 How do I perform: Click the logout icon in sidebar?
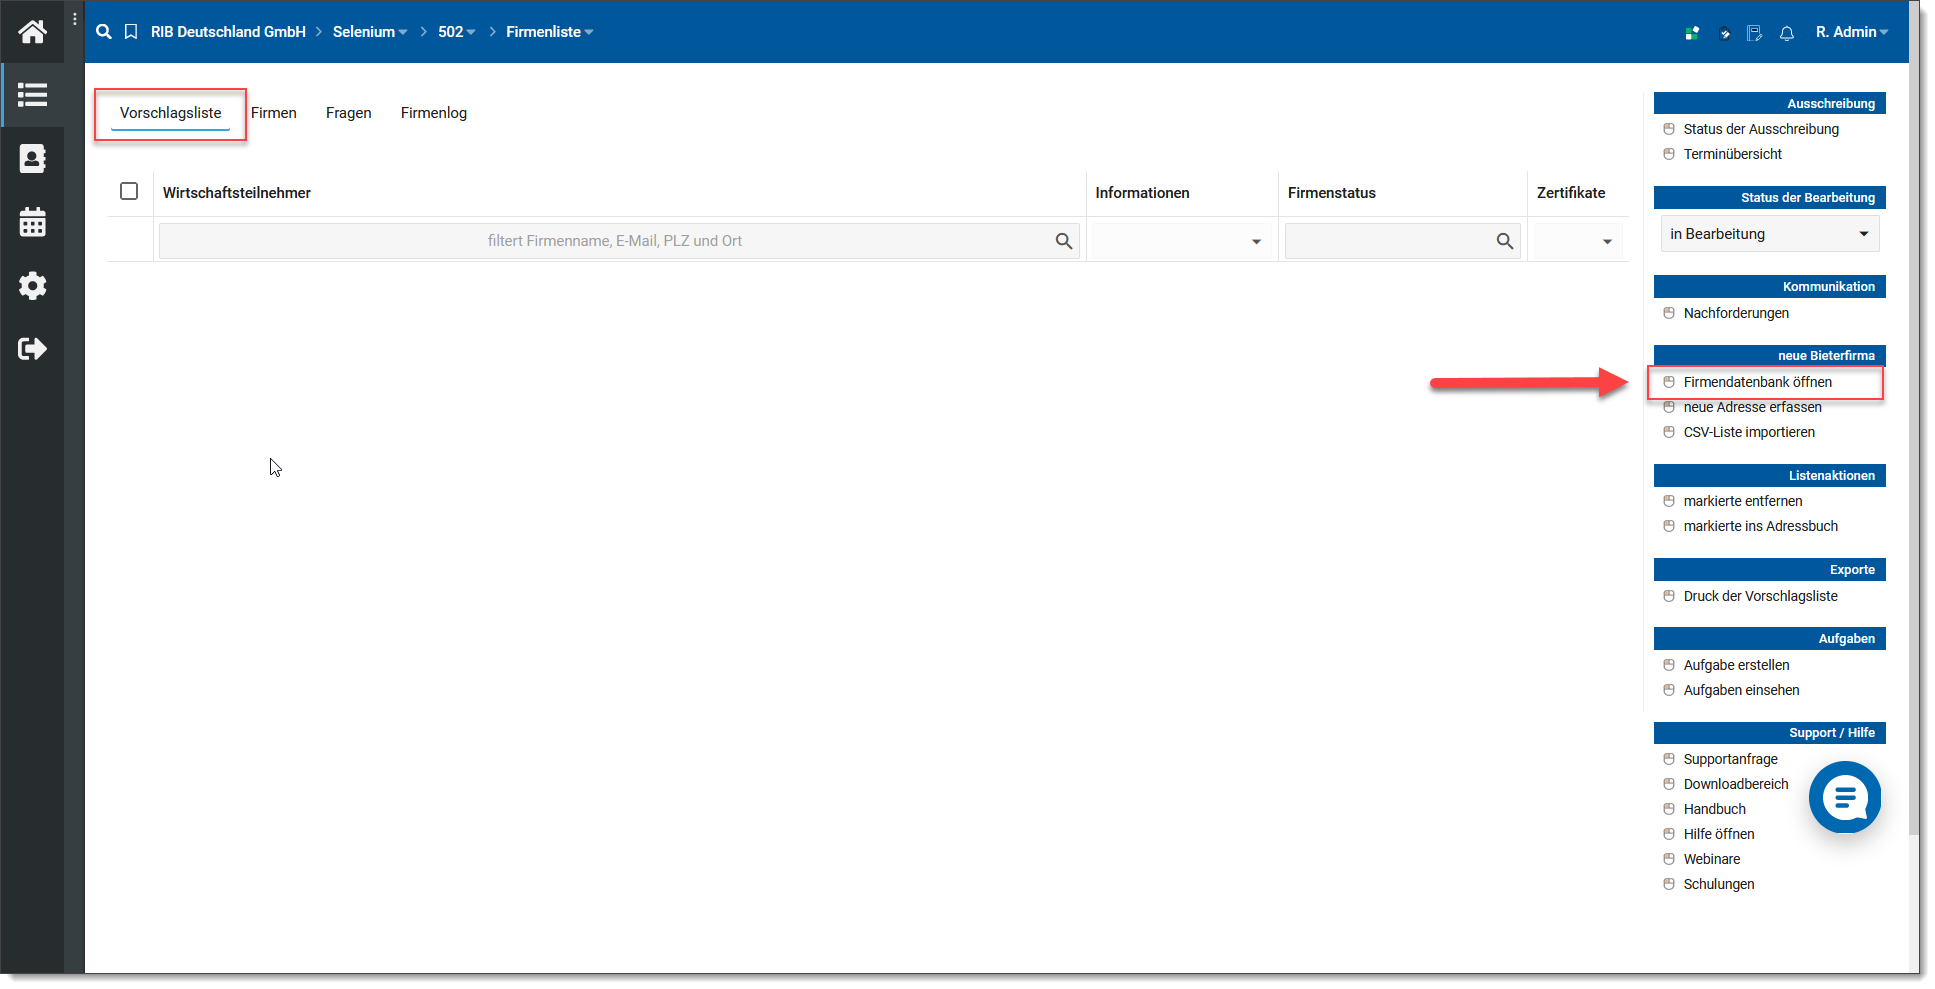point(32,349)
